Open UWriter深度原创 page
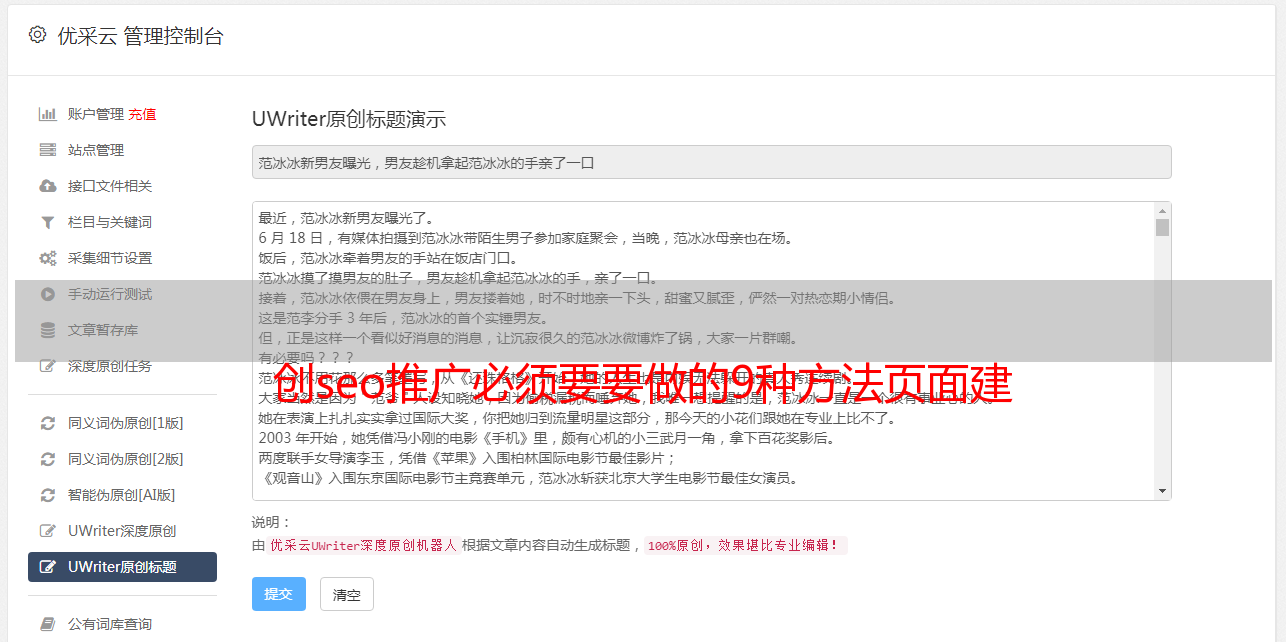The height and width of the screenshot is (642, 1286). pyautogui.click(x=122, y=531)
